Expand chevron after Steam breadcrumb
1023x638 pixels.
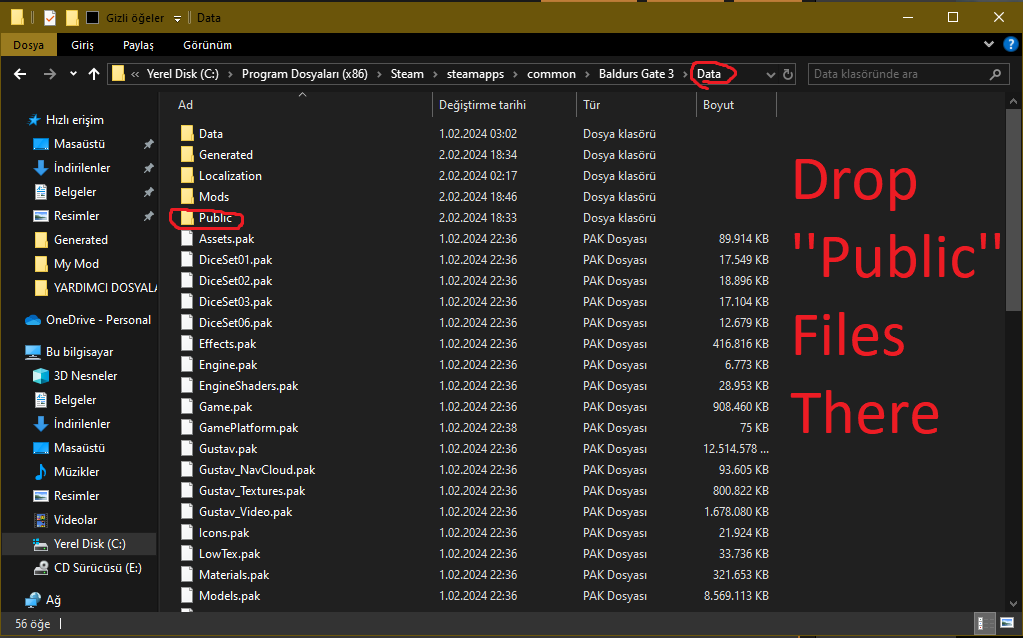435,74
